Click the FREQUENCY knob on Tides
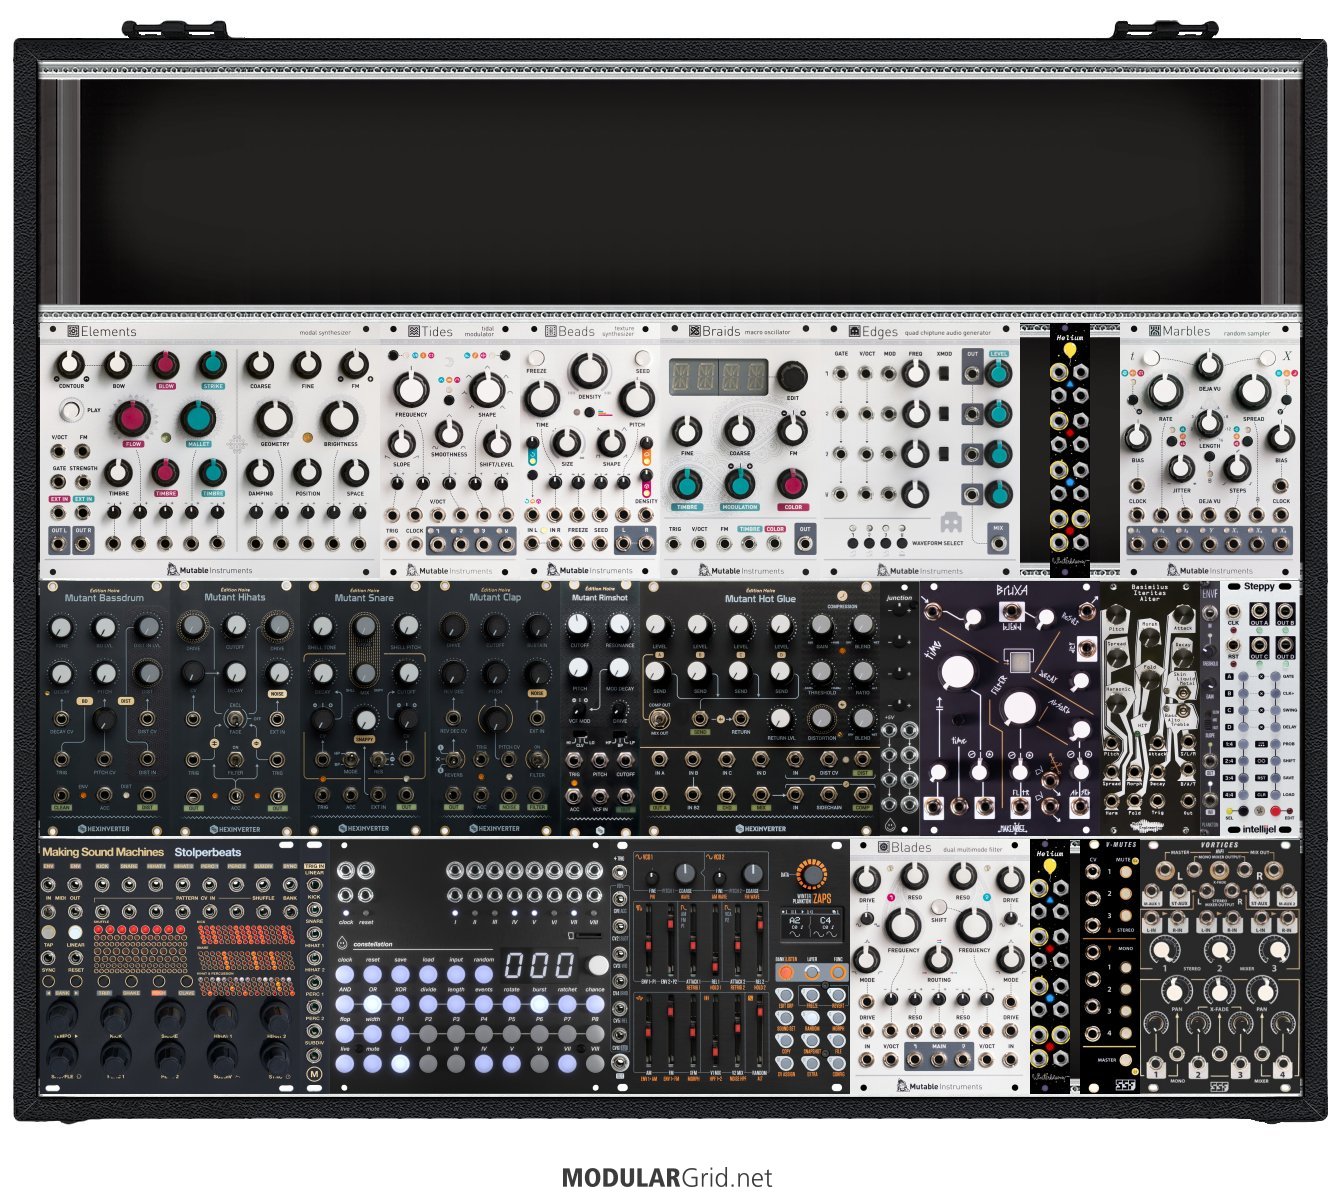The width and height of the screenshot is (1335, 1199). click(411, 390)
